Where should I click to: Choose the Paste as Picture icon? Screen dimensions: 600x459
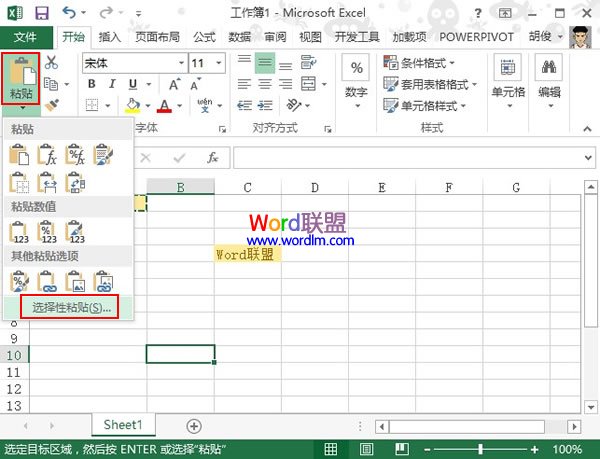[x=75, y=281]
